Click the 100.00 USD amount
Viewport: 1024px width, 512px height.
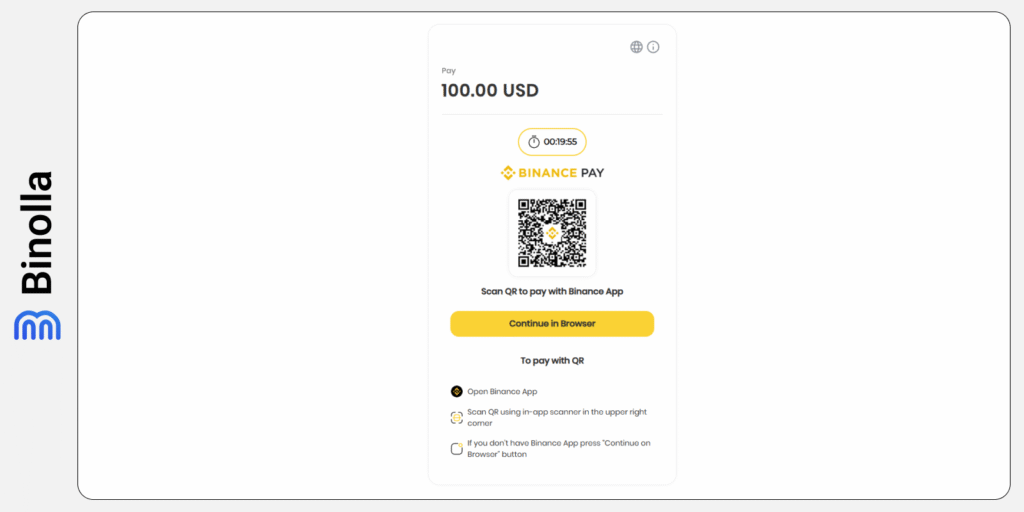[490, 91]
